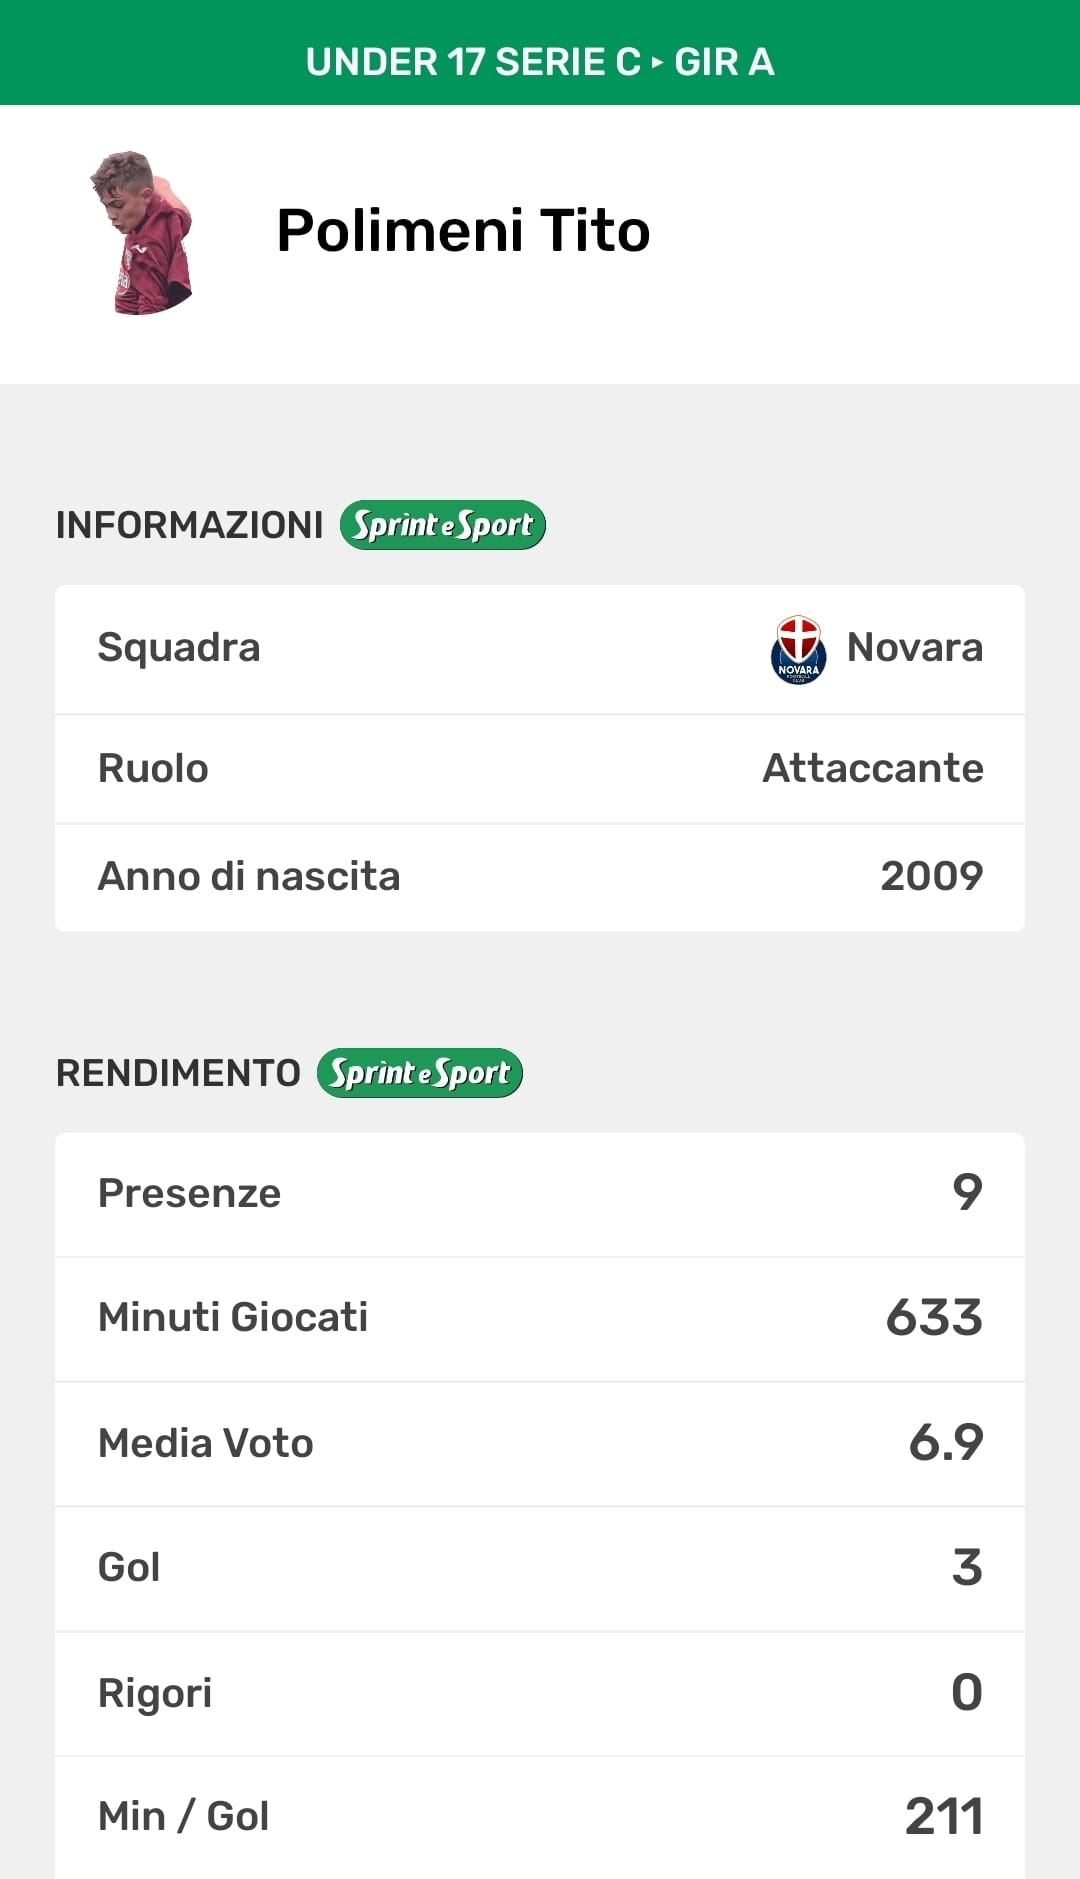
Task: Click the INFORMAZIONI section heading
Action: coord(189,525)
